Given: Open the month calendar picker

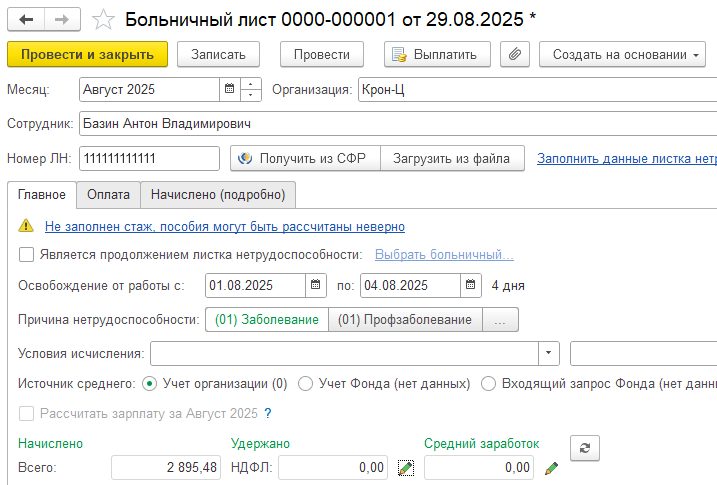Looking at the screenshot, I should (x=229, y=89).
